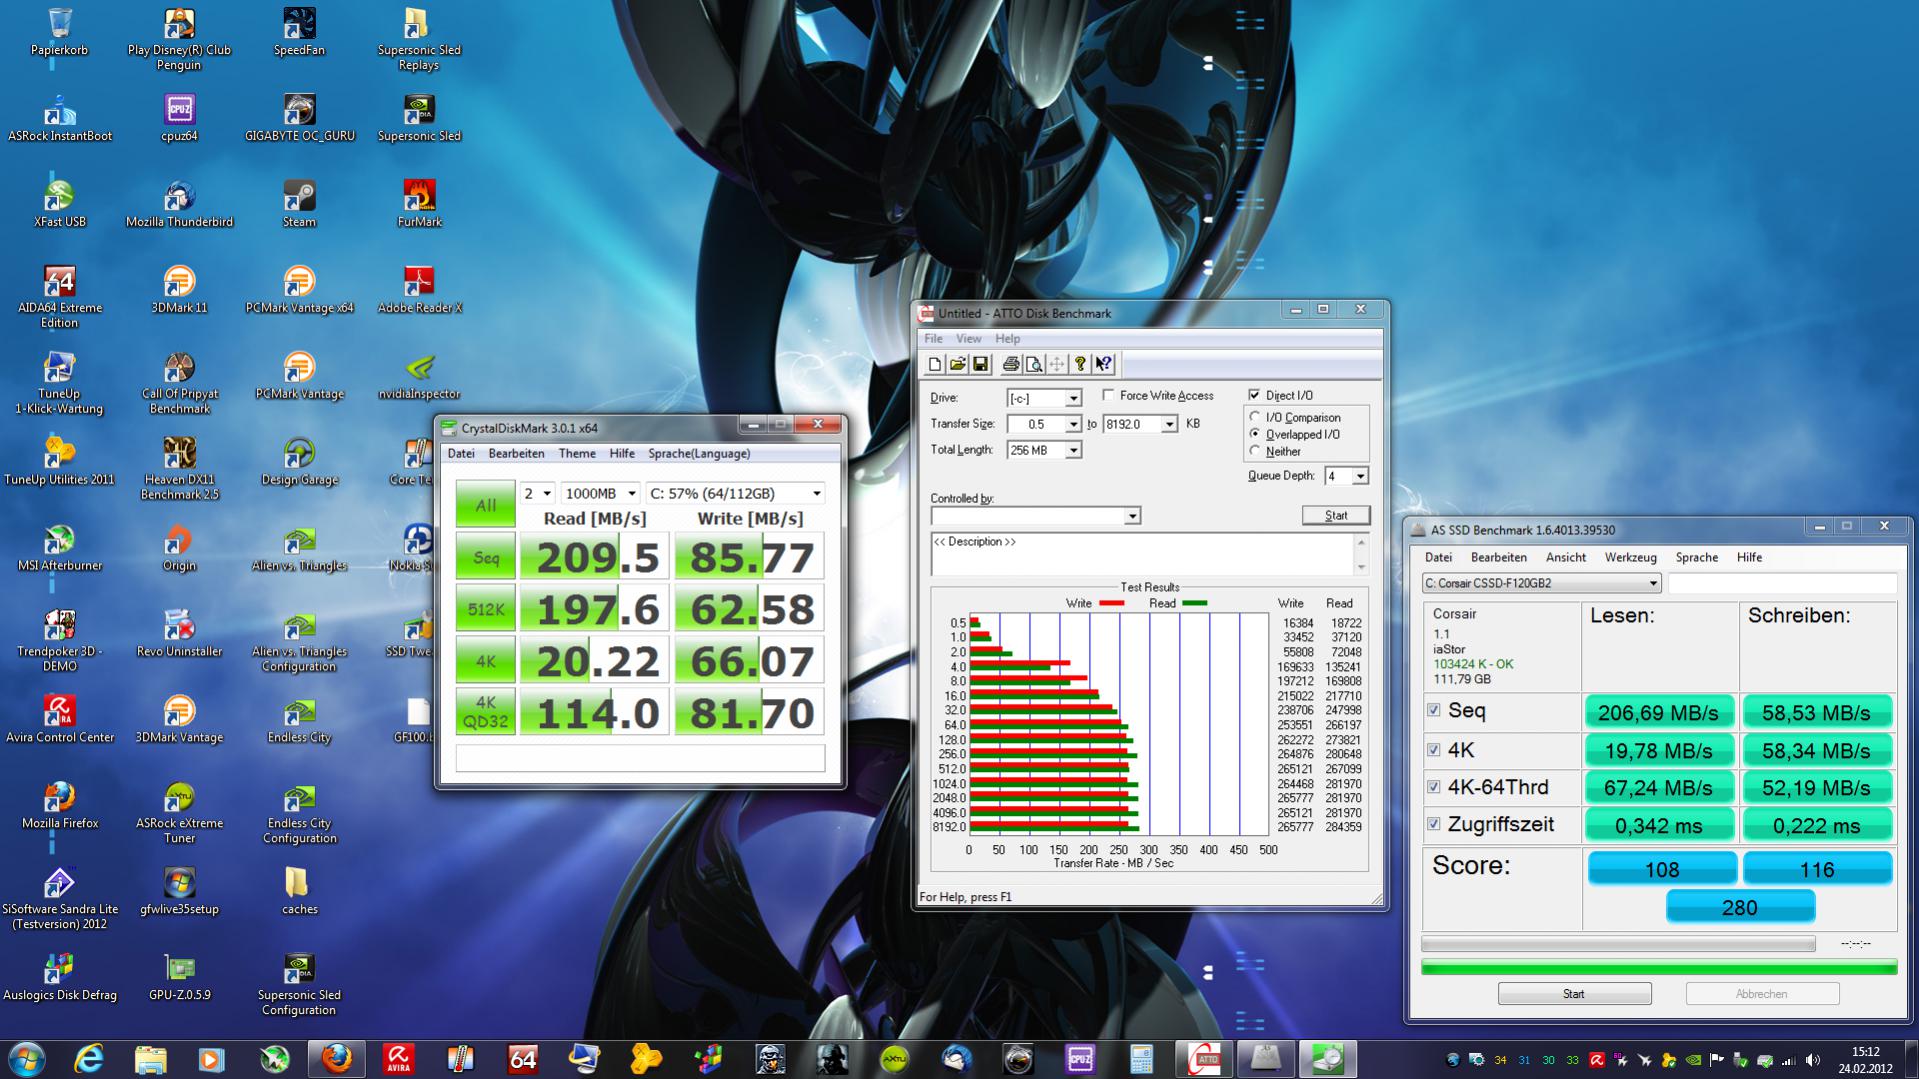
Task: Click 4K QD32 button in CrystalDiskMark
Action: pyautogui.click(x=485, y=712)
